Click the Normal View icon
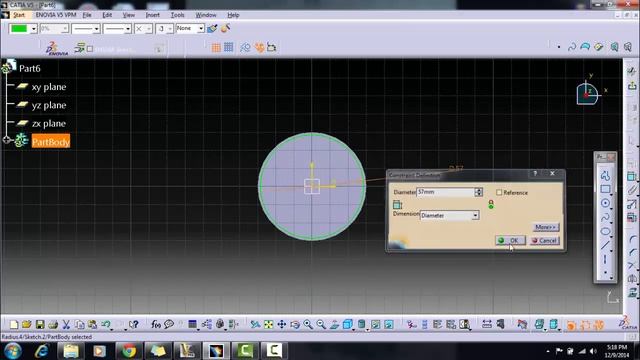 click(334, 324)
